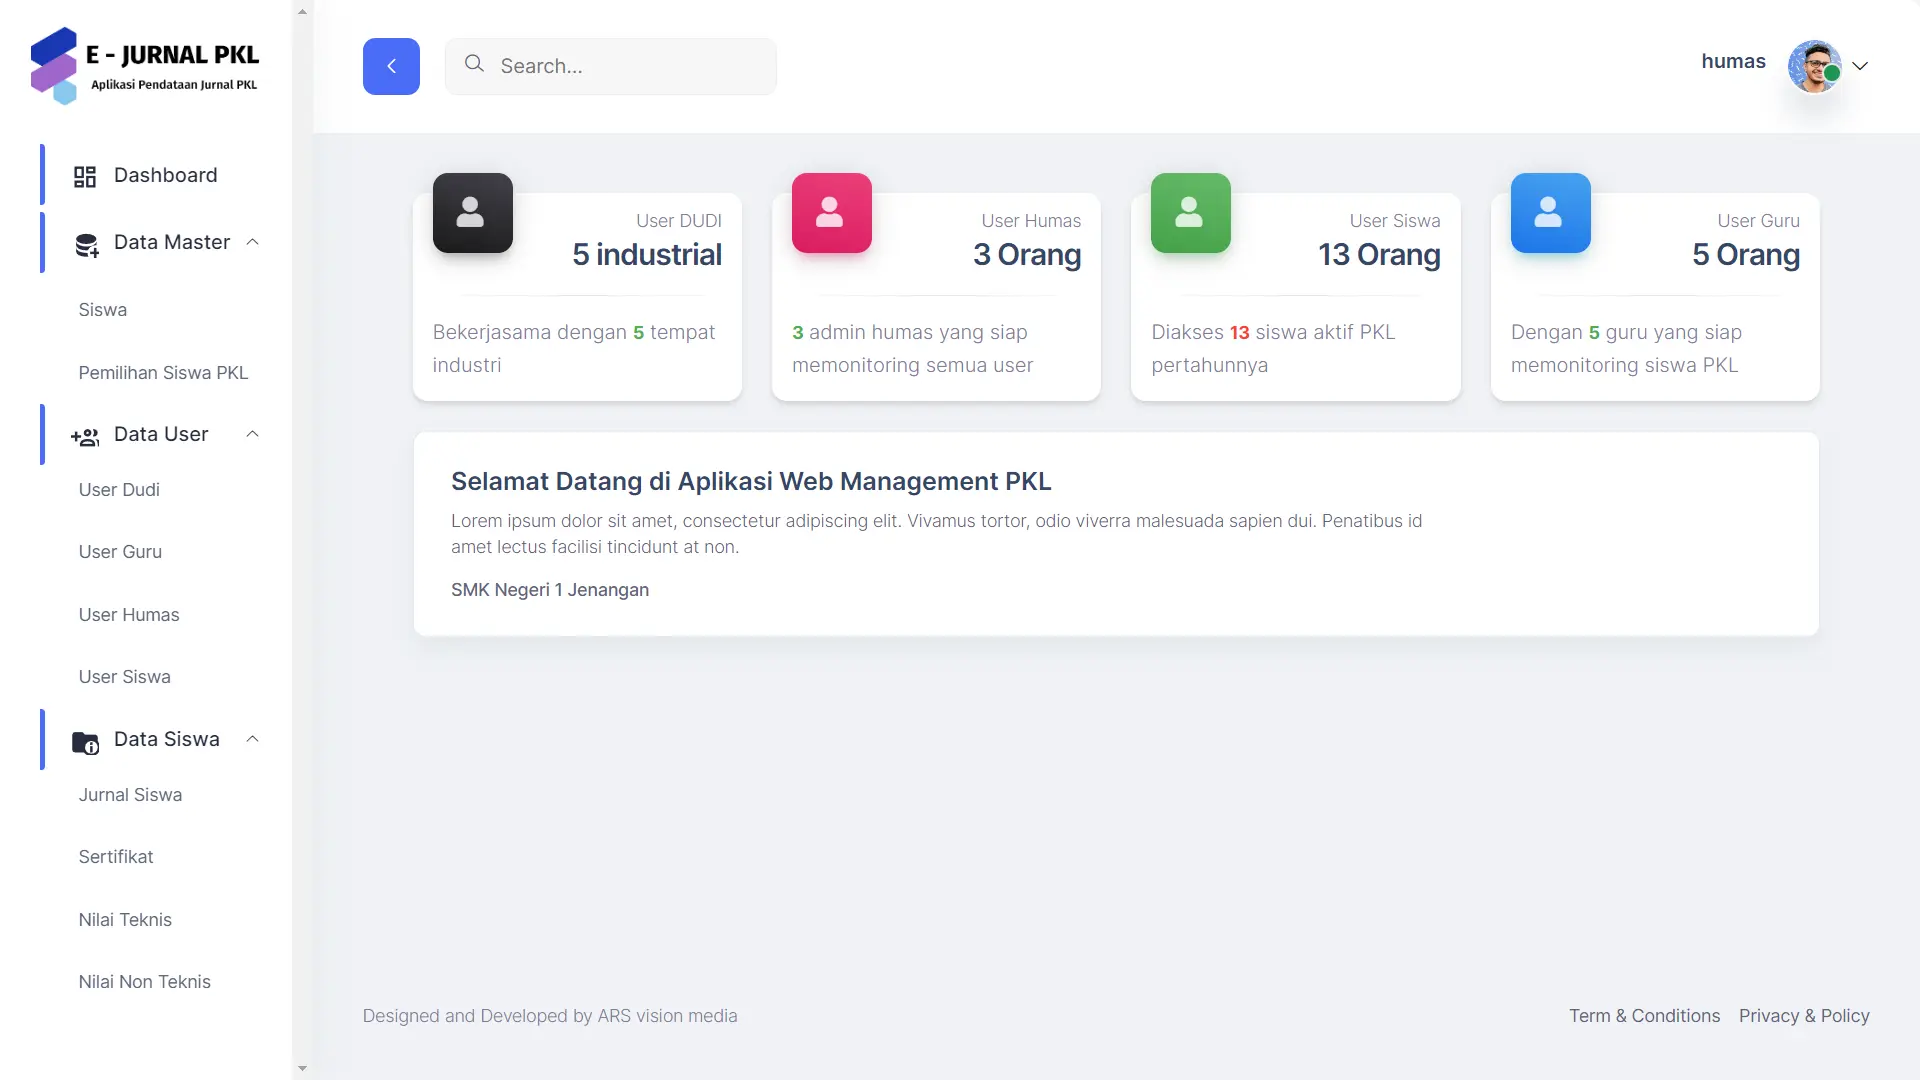Go to User Dudi page
1920x1080 pixels.
click(119, 490)
